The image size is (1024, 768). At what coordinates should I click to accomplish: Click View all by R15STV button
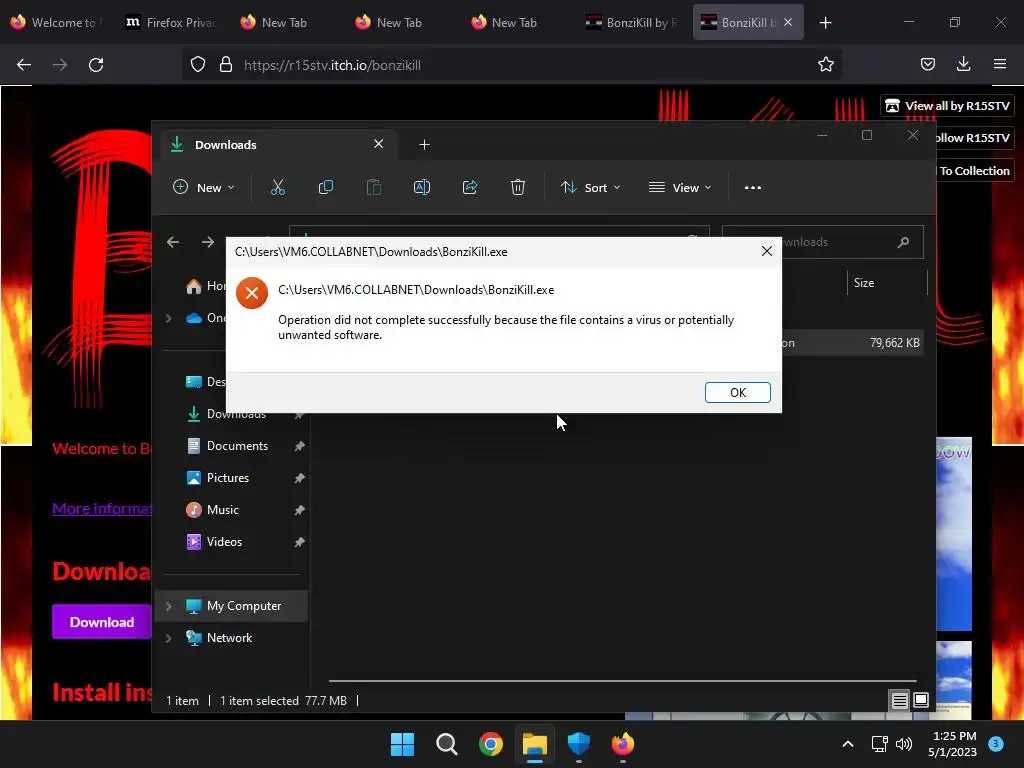point(947,106)
